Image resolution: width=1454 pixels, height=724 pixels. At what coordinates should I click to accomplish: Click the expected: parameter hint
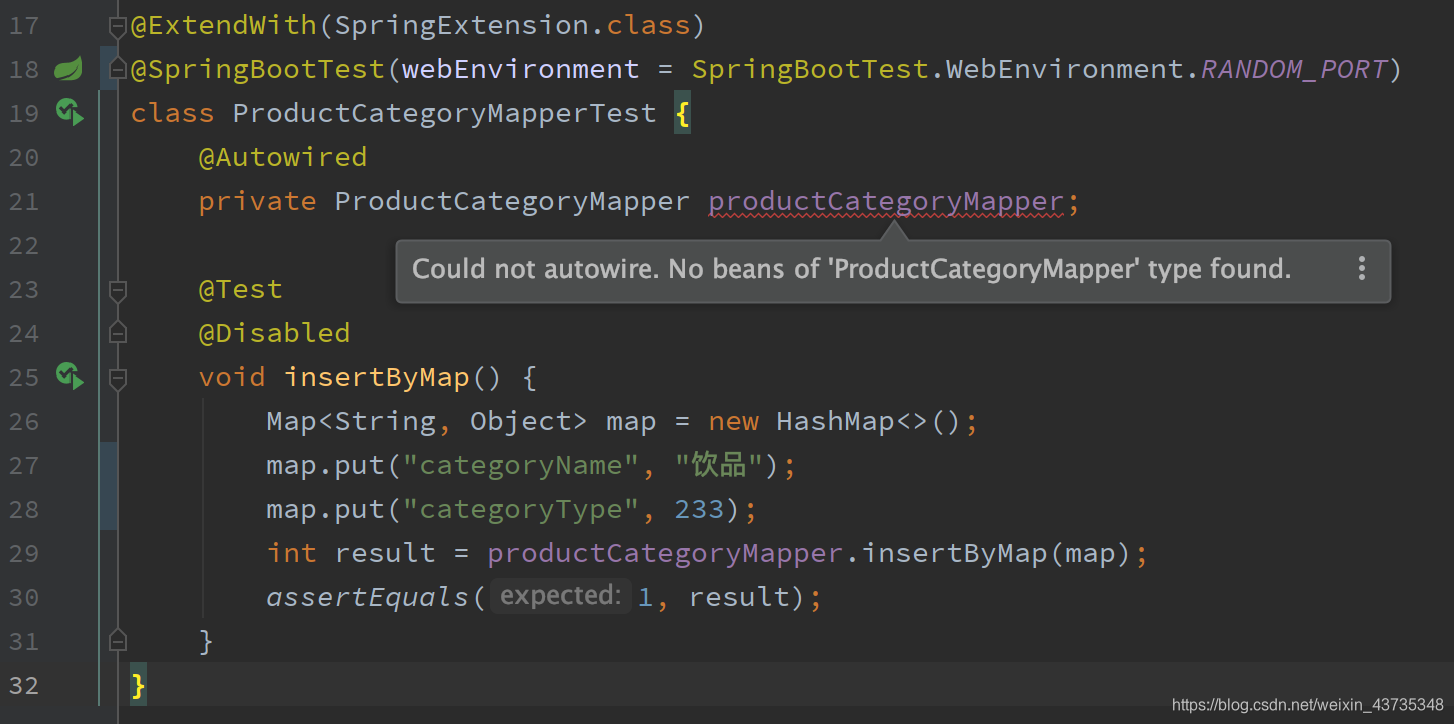point(560,596)
